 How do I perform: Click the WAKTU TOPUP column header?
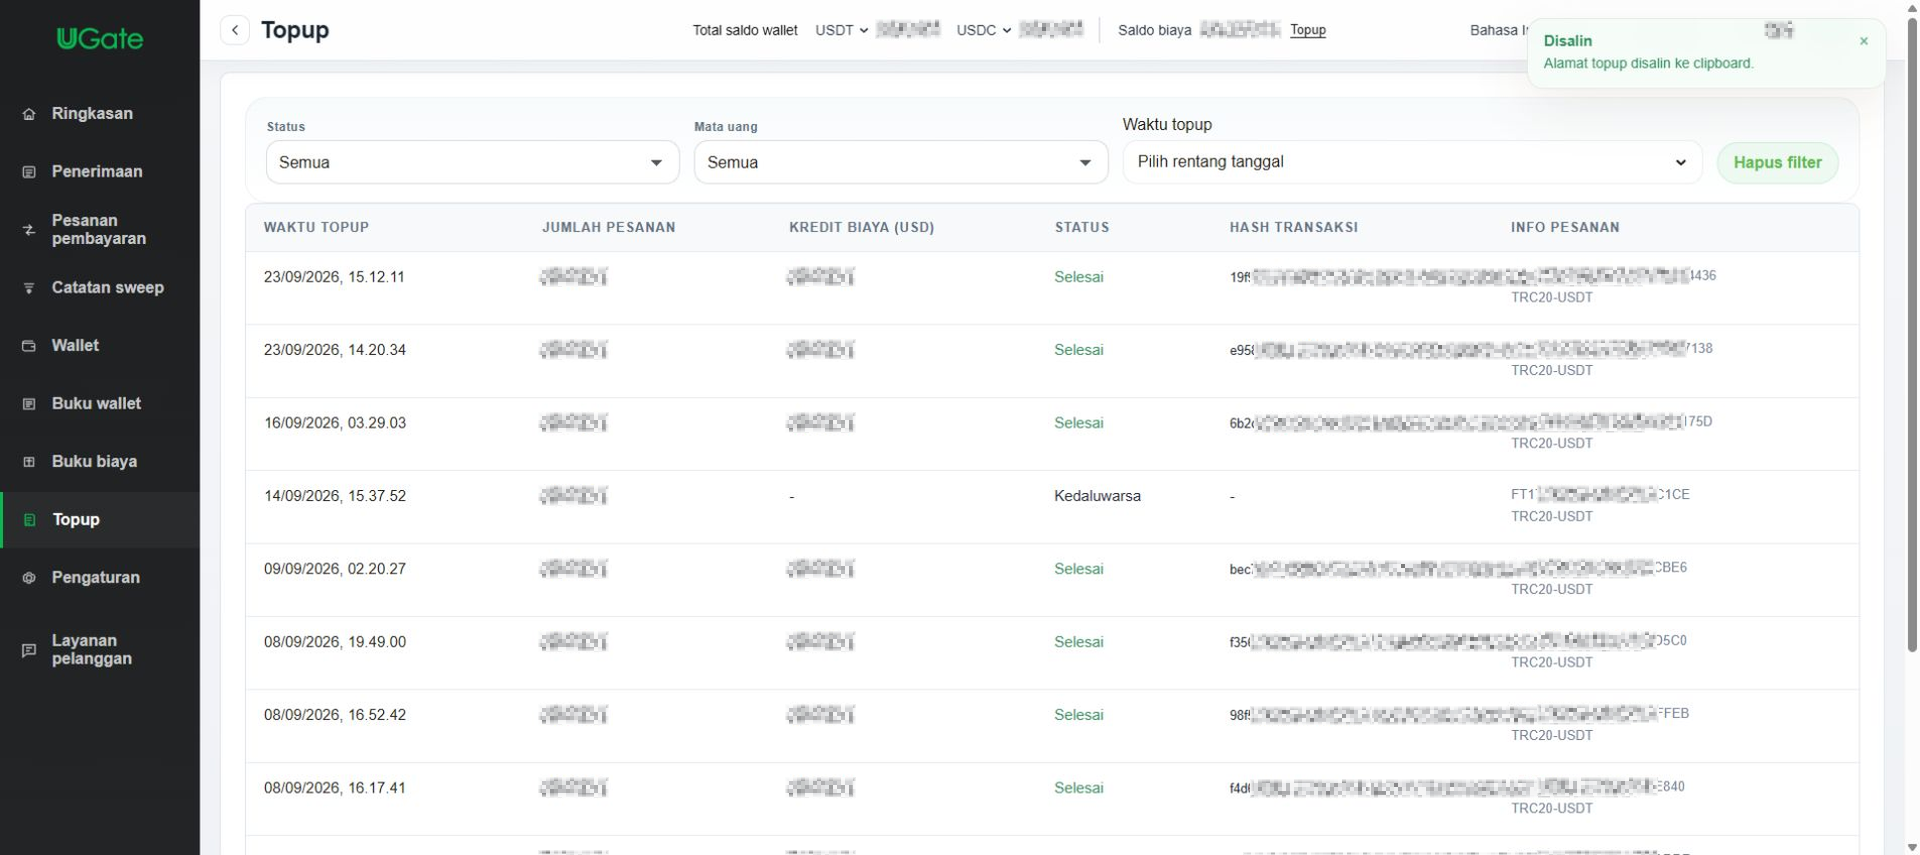point(316,227)
